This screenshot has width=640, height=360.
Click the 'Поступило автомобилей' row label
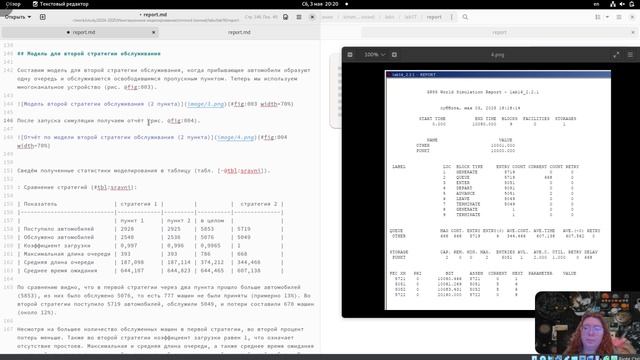[59, 229]
